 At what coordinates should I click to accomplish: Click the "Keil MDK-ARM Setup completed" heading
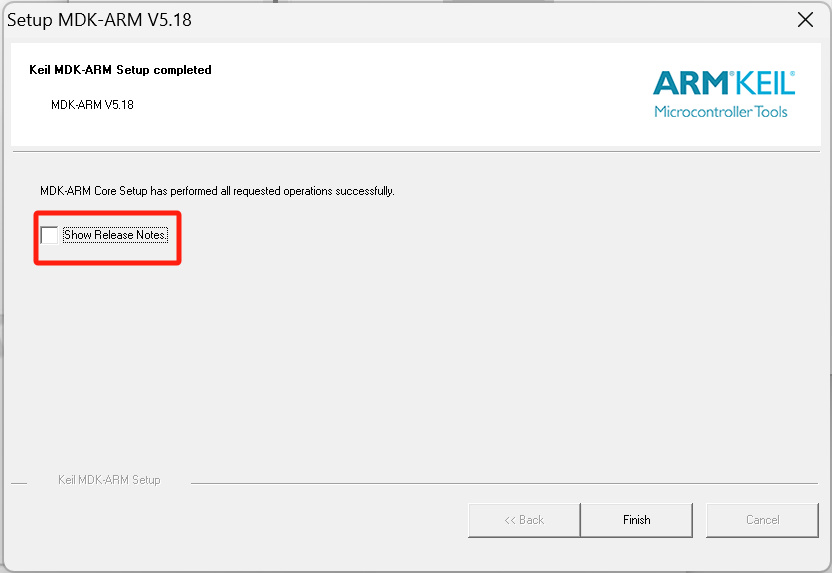tap(121, 70)
